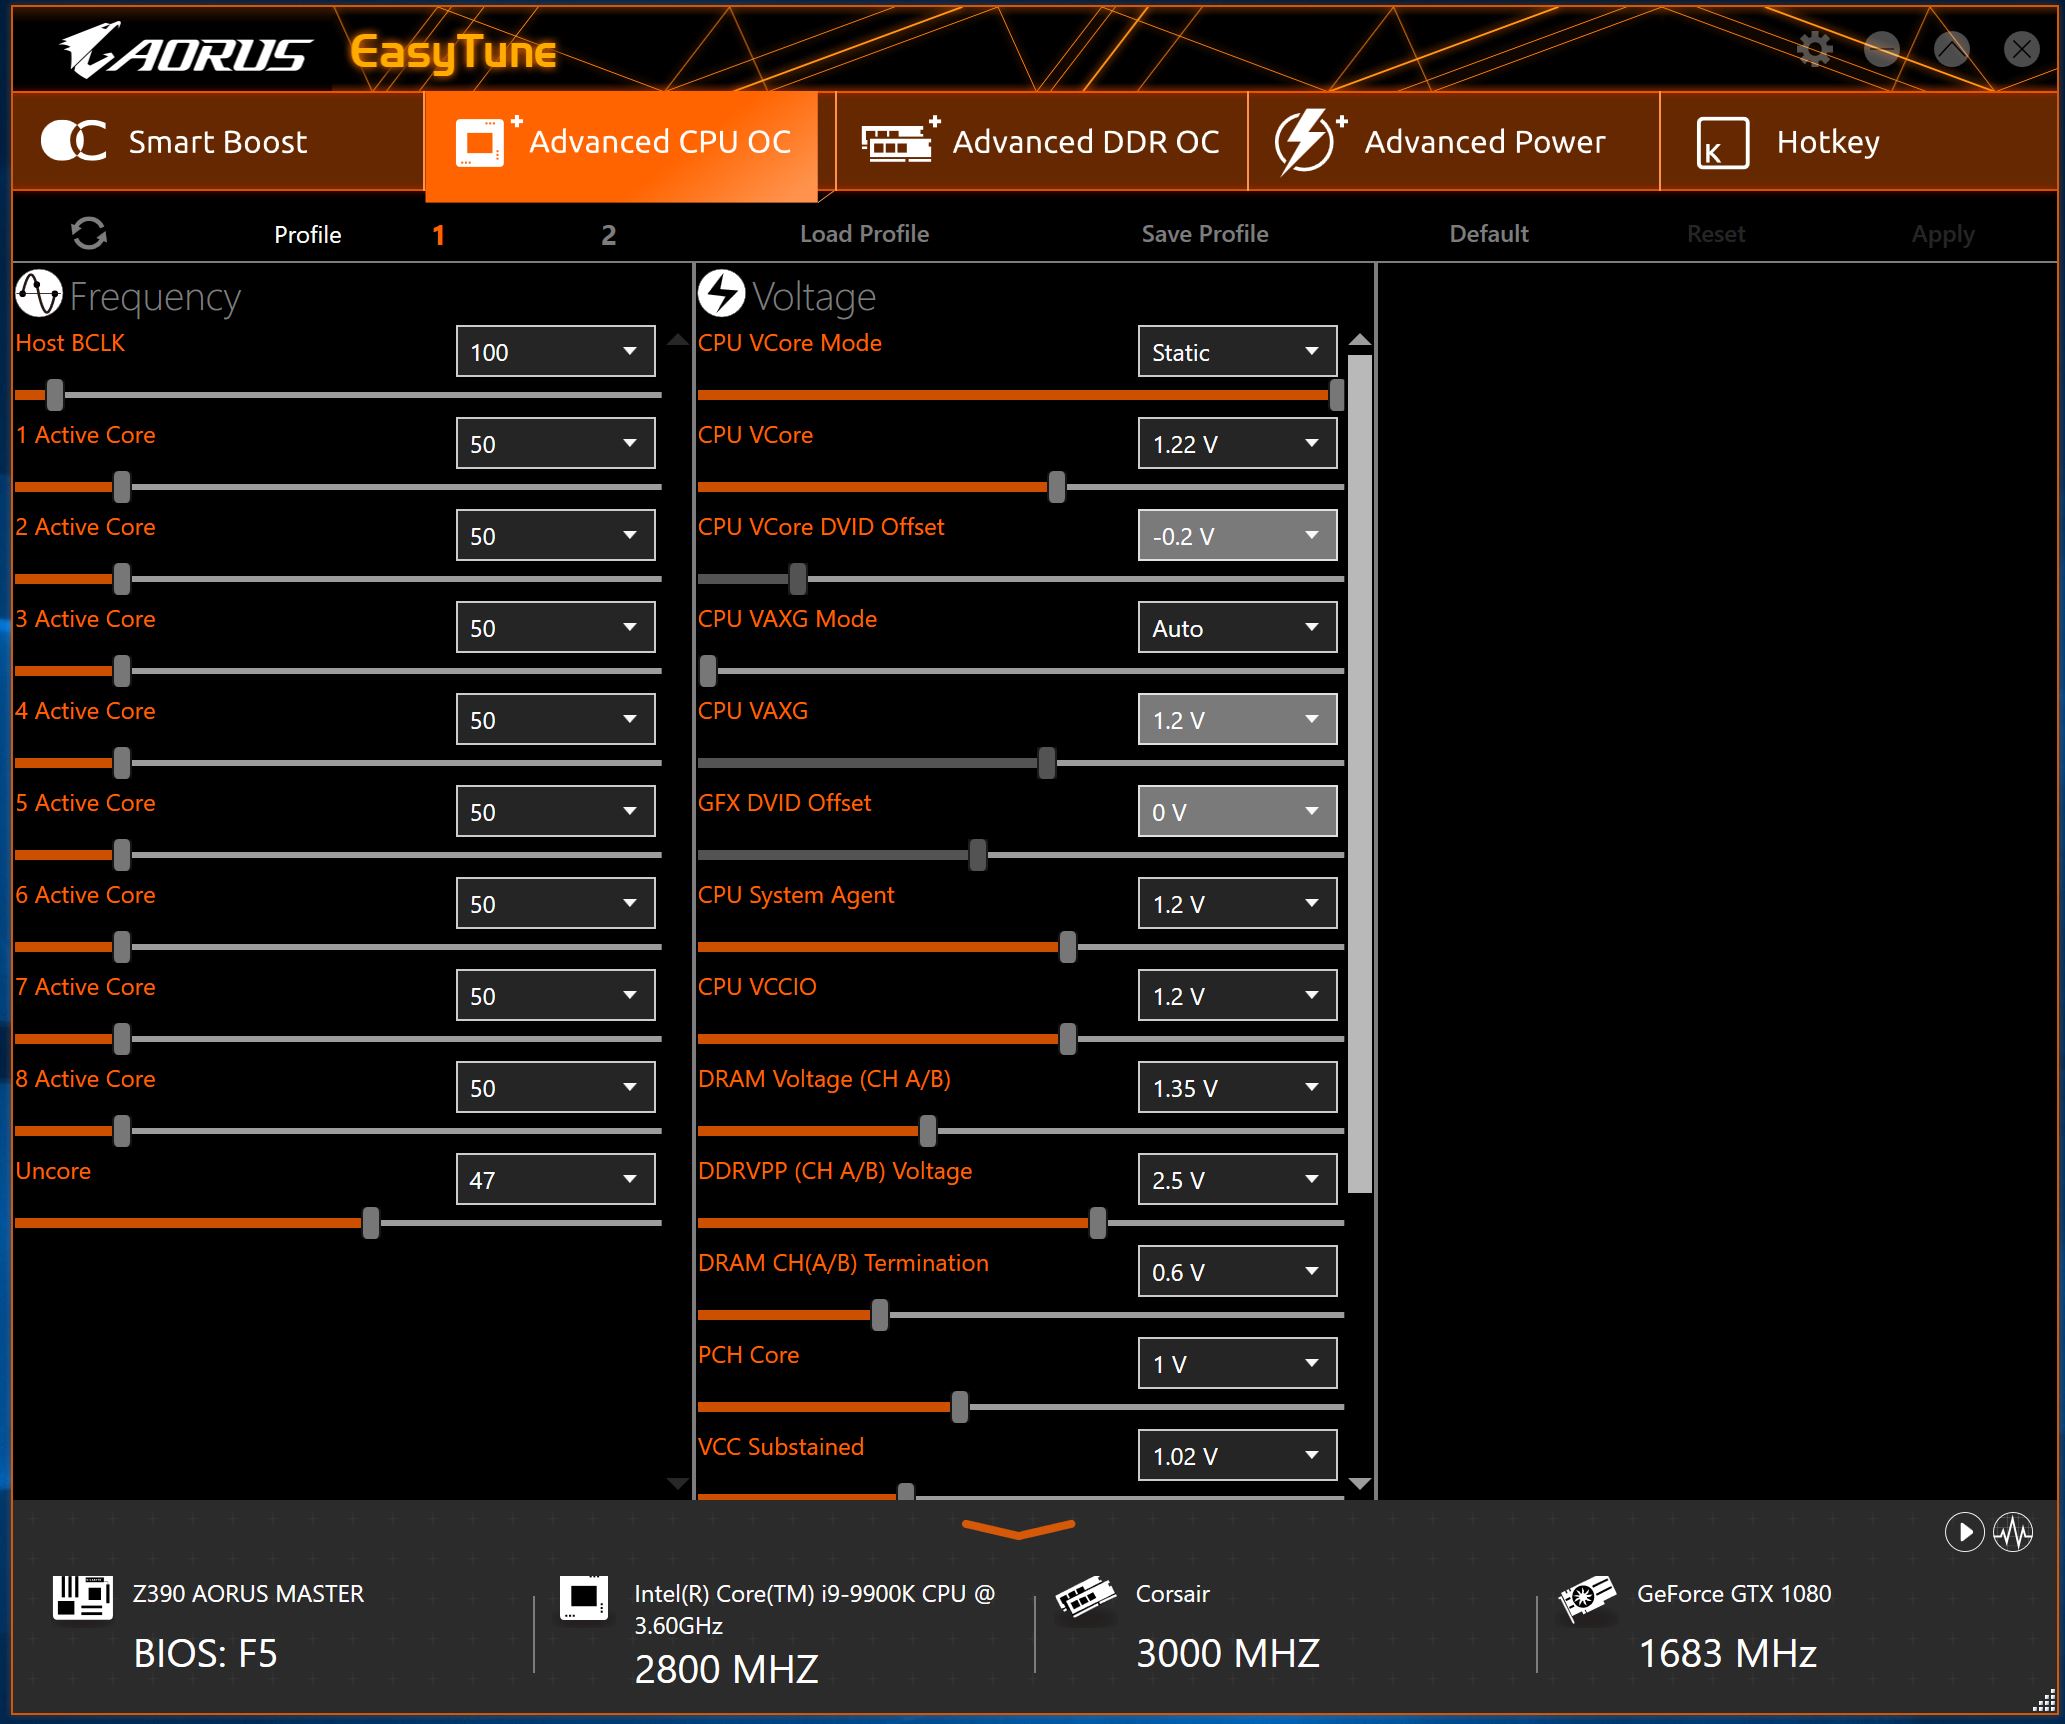Screen dimensions: 2065x1724
Task: Open the CPU VCore voltage dropdown
Action: (1237, 443)
